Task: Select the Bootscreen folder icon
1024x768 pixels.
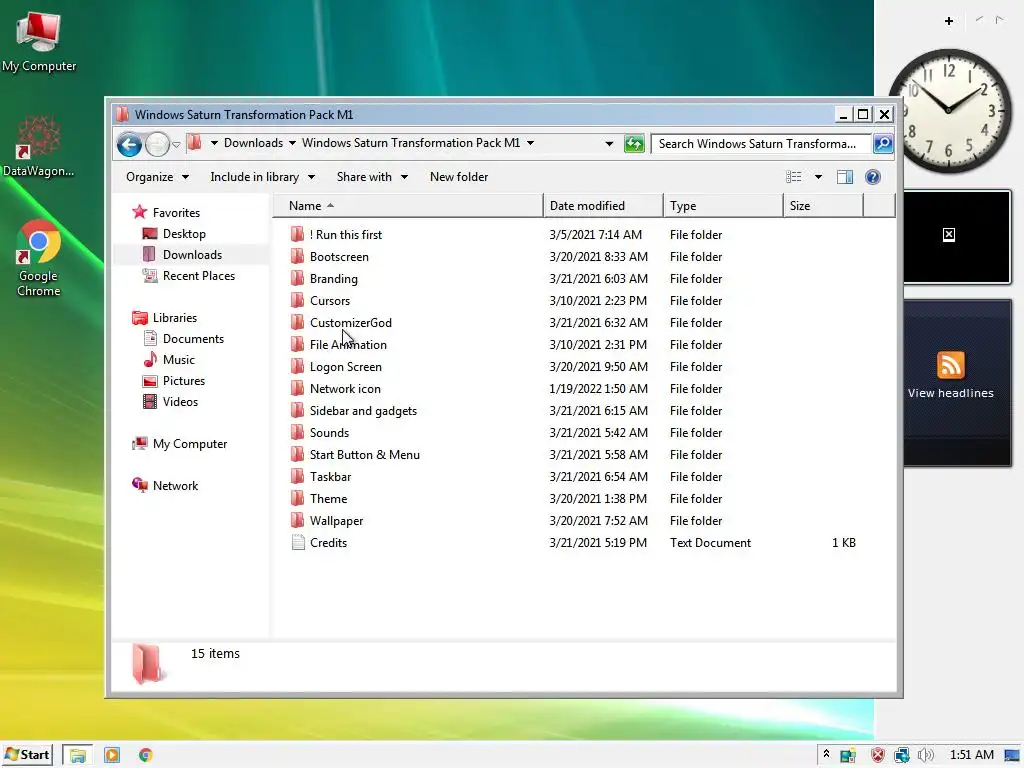Action: 298,257
